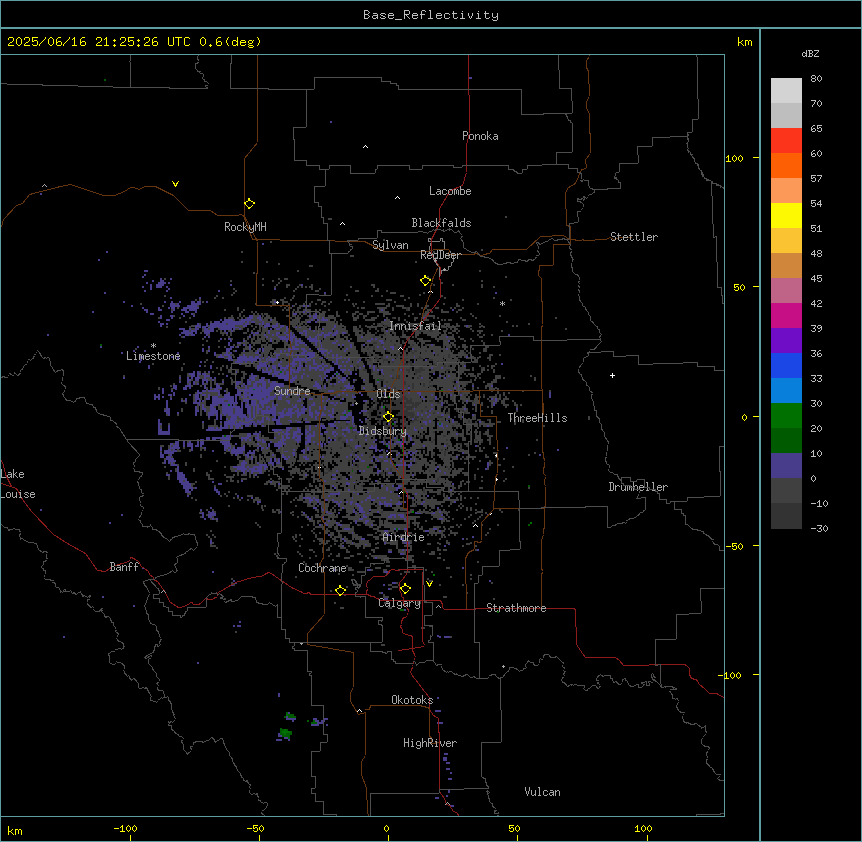Click the HighRiver label

(x=430, y=743)
